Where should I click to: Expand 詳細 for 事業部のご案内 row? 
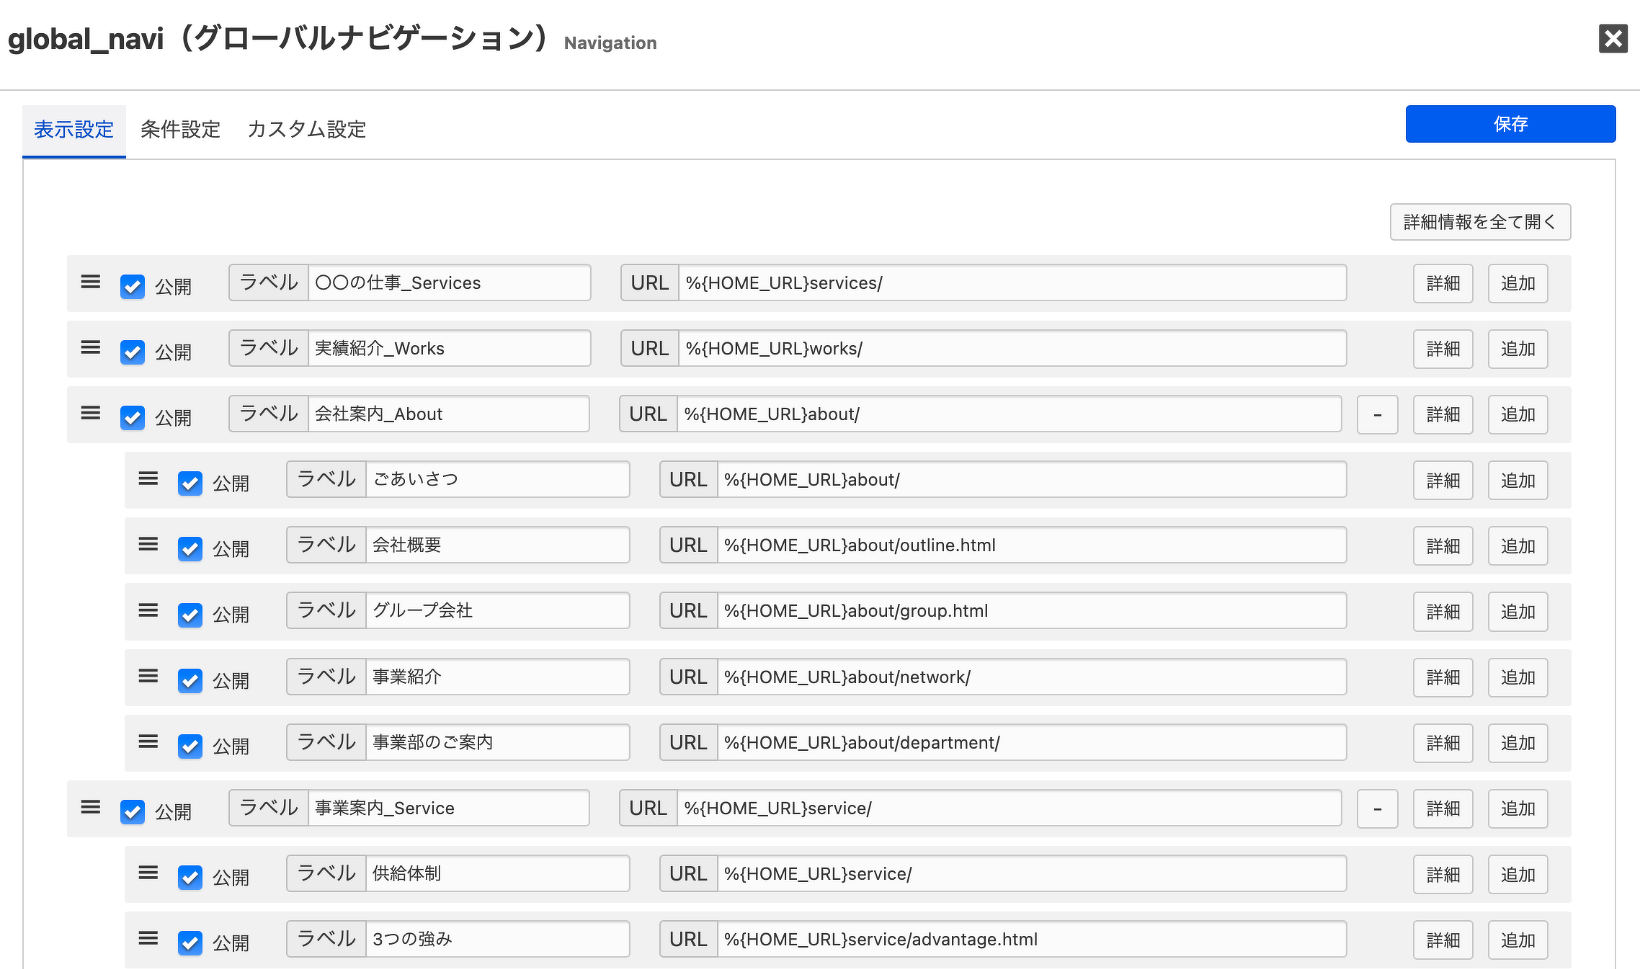tap(1443, 743)
